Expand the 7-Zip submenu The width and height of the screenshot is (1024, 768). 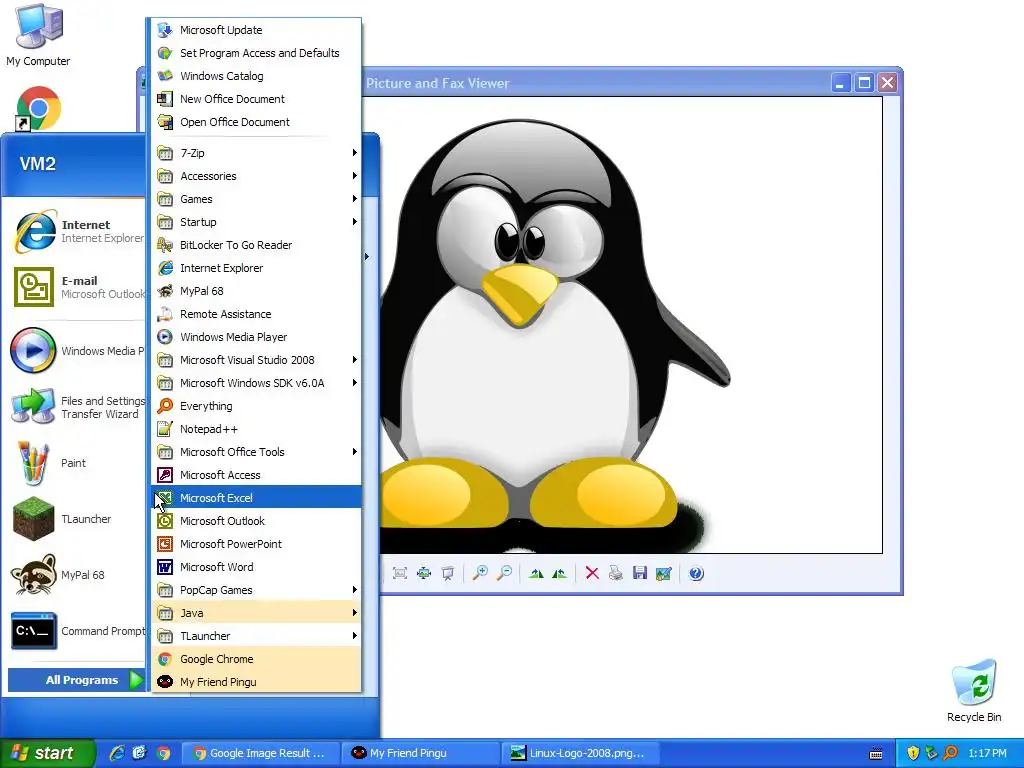(x=257, y=153)
